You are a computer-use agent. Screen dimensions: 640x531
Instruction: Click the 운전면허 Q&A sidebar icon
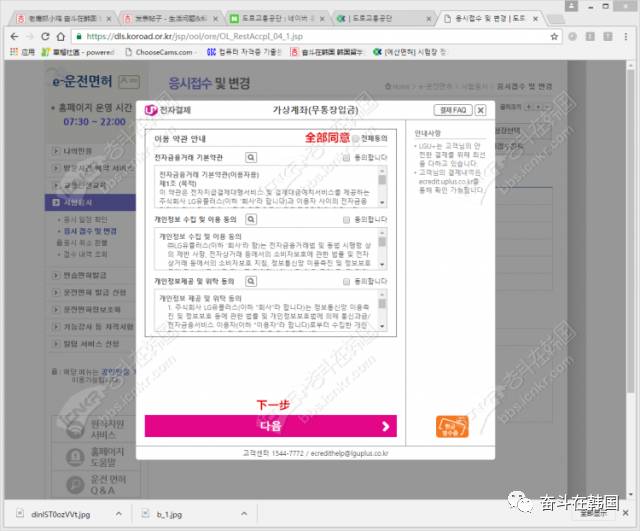[75, 484]
